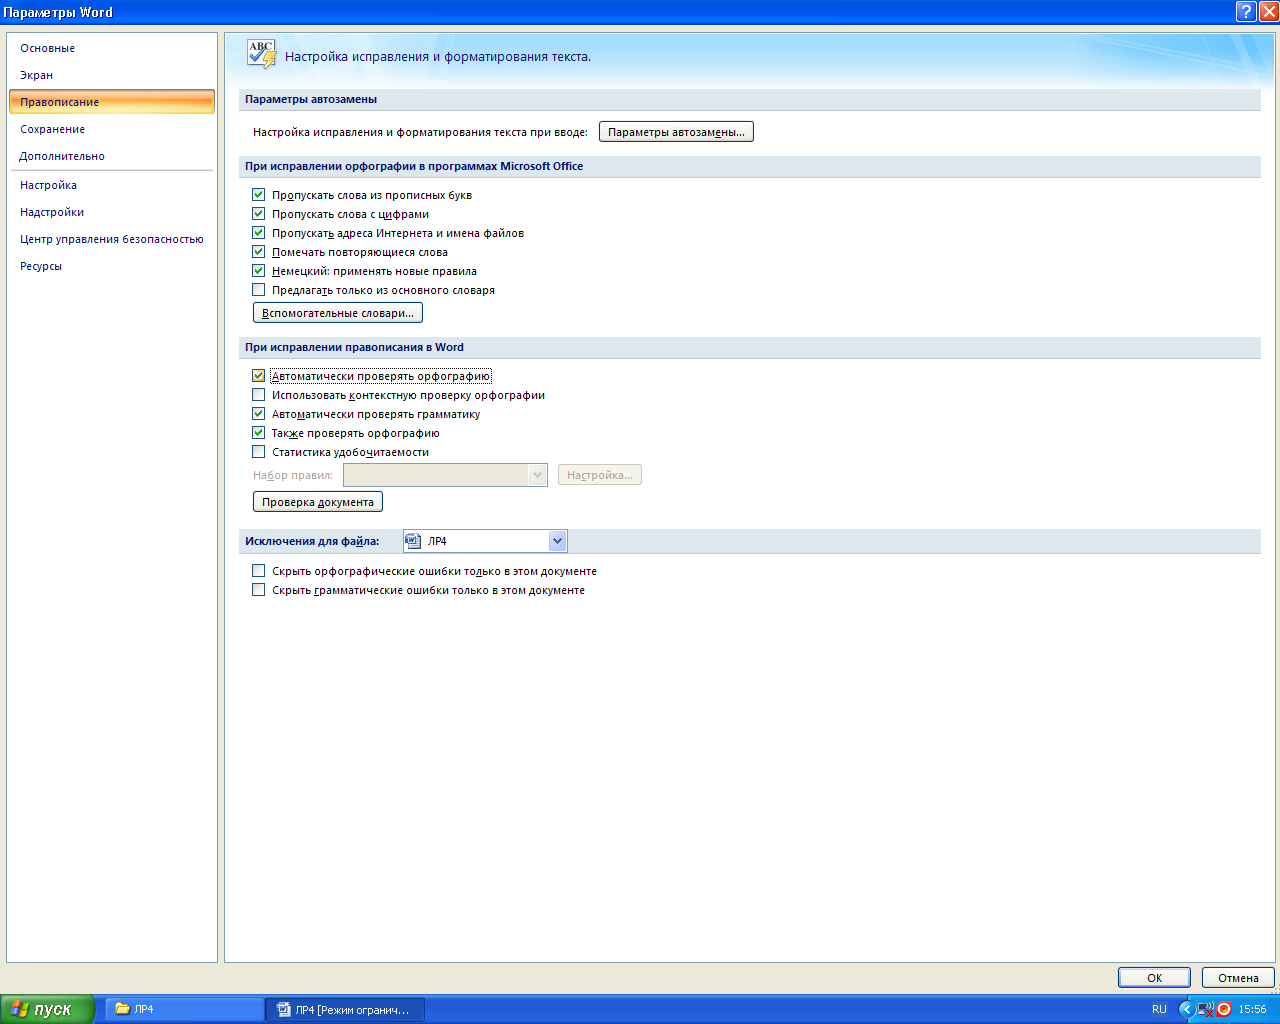Click the ABC spellcheck icon in header
1280x1024 pixels.
261,55
